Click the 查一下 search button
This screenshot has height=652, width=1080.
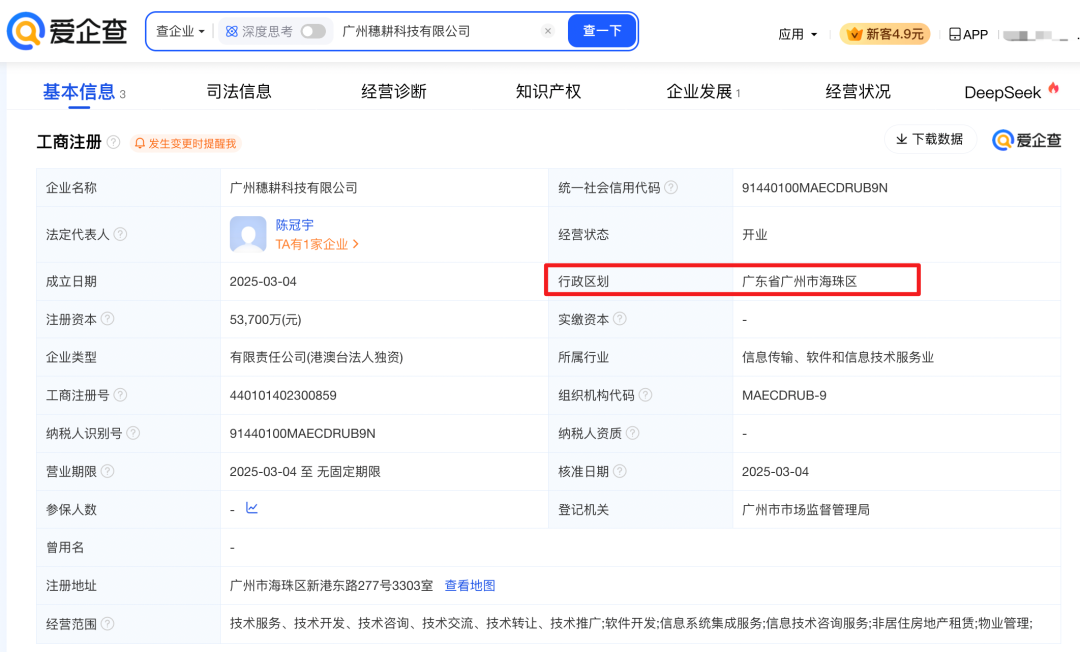click(602, 31)
